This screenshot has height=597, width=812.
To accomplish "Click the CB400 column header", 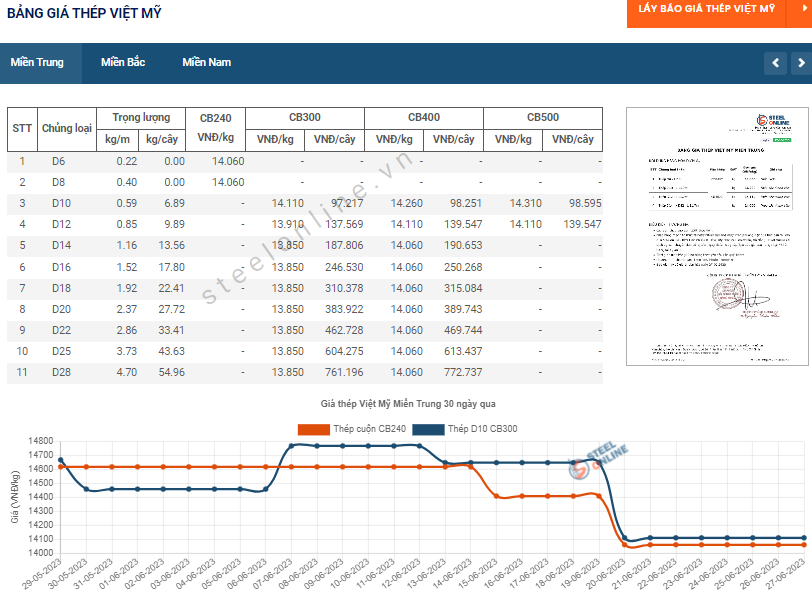I will 424,118.
